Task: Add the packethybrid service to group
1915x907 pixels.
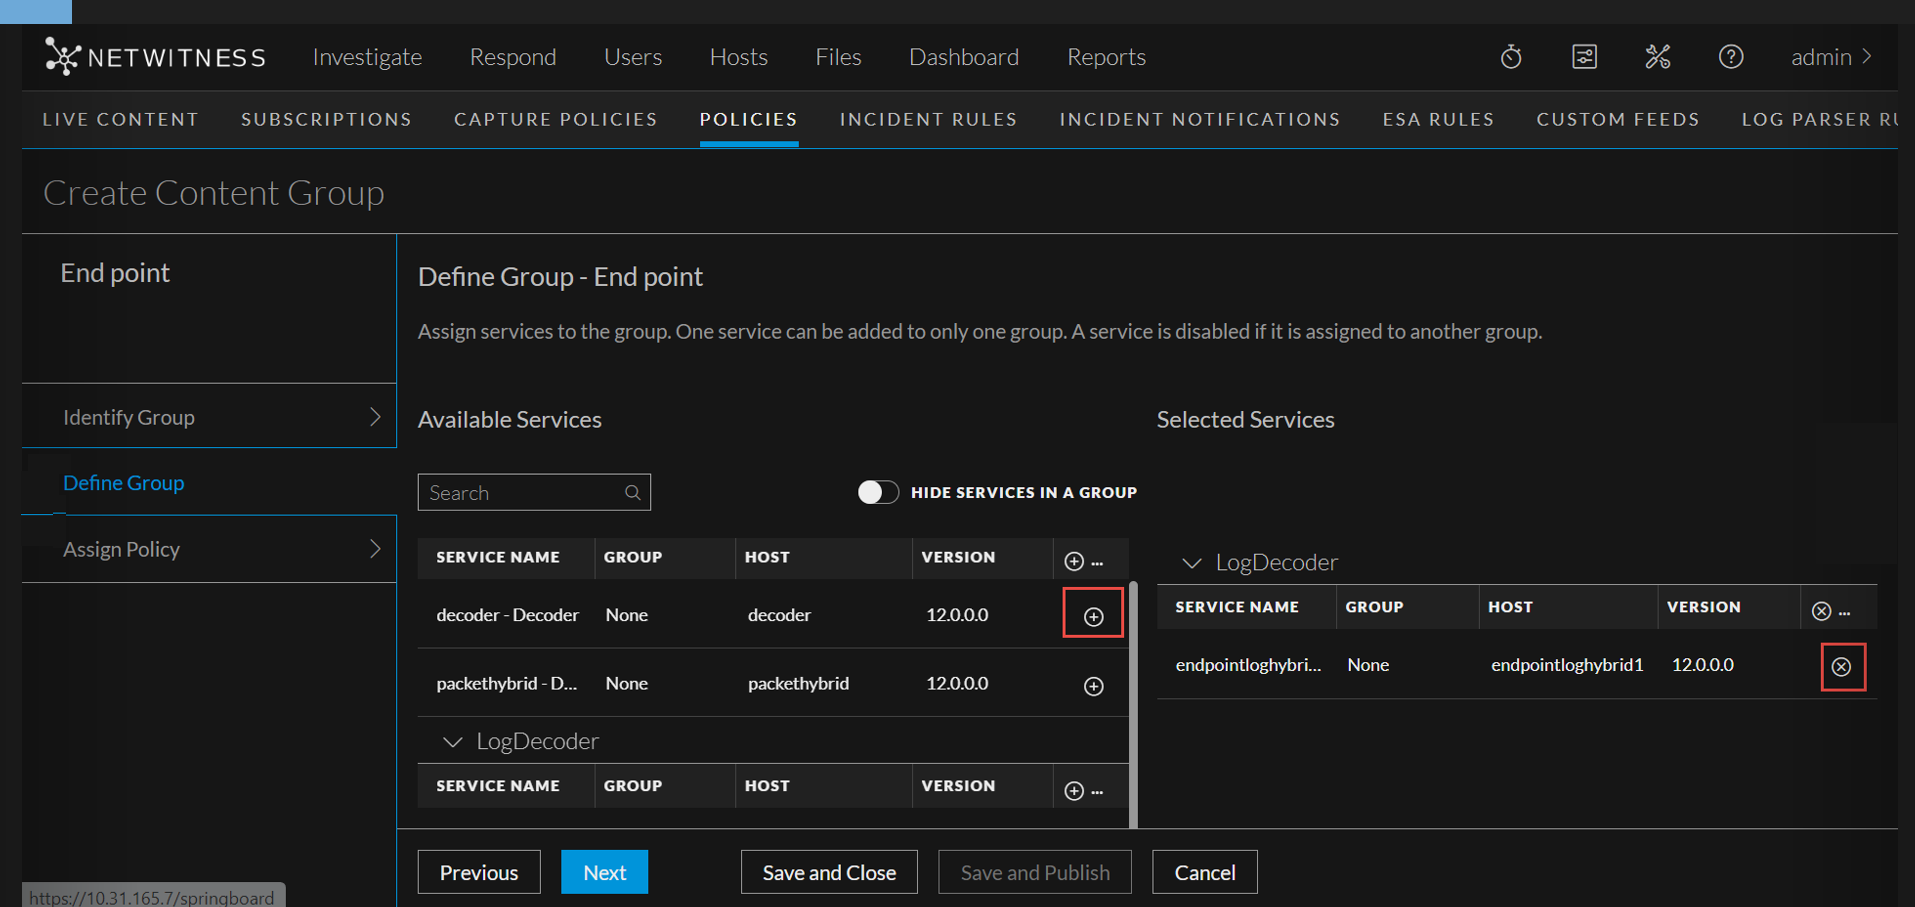Action: (1093, 686)
